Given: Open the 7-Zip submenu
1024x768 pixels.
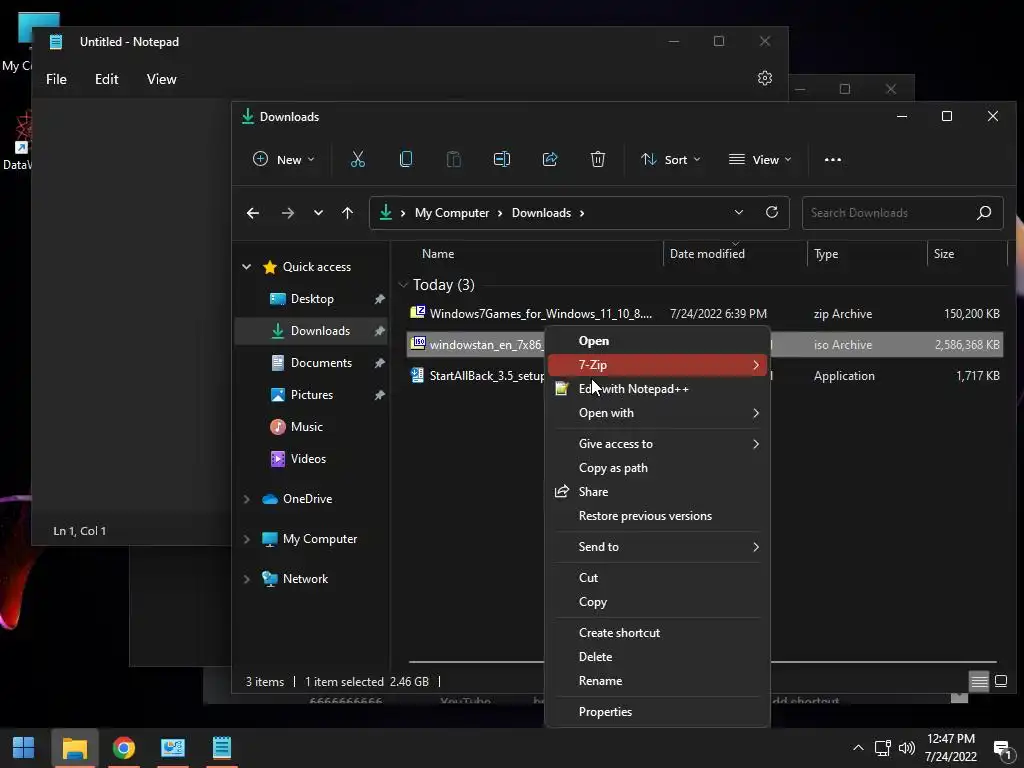Looking at the screenshot, I should pos(658,364).
